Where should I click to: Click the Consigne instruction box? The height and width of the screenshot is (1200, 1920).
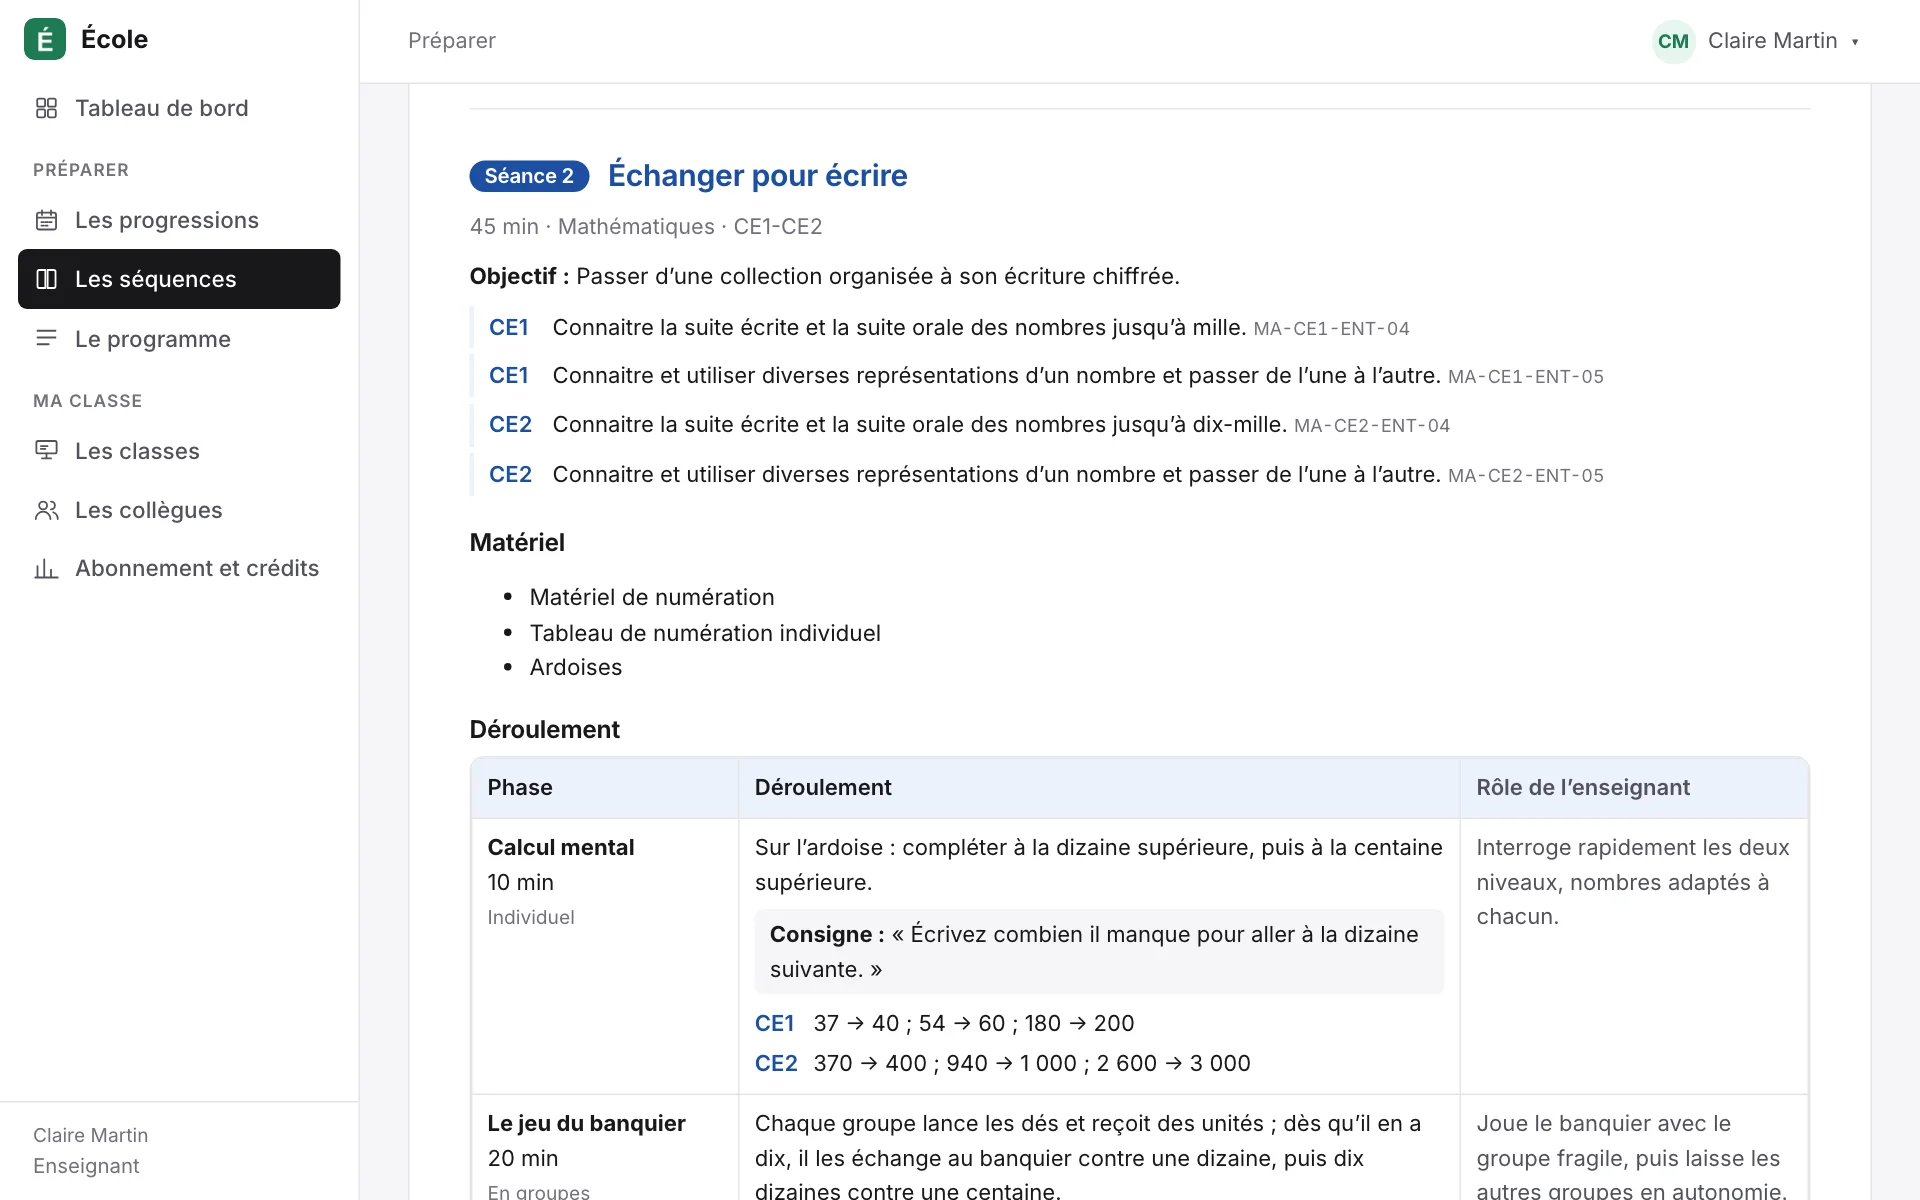click(1099, 951)
